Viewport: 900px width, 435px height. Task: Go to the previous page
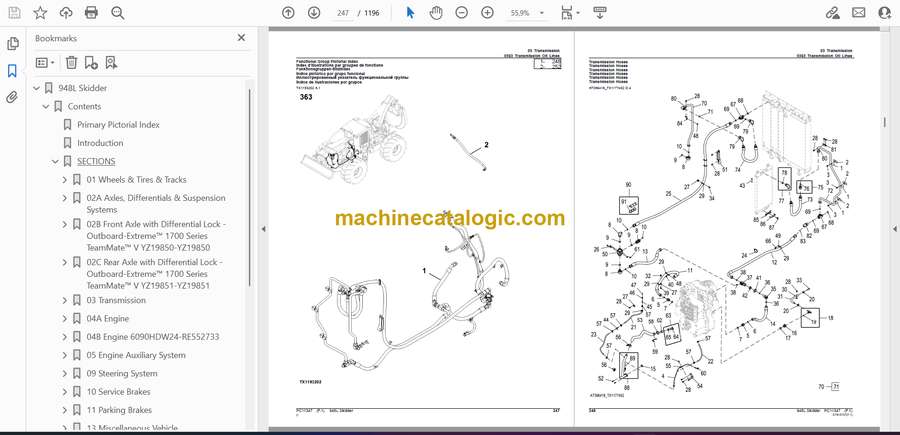(288, 13)
